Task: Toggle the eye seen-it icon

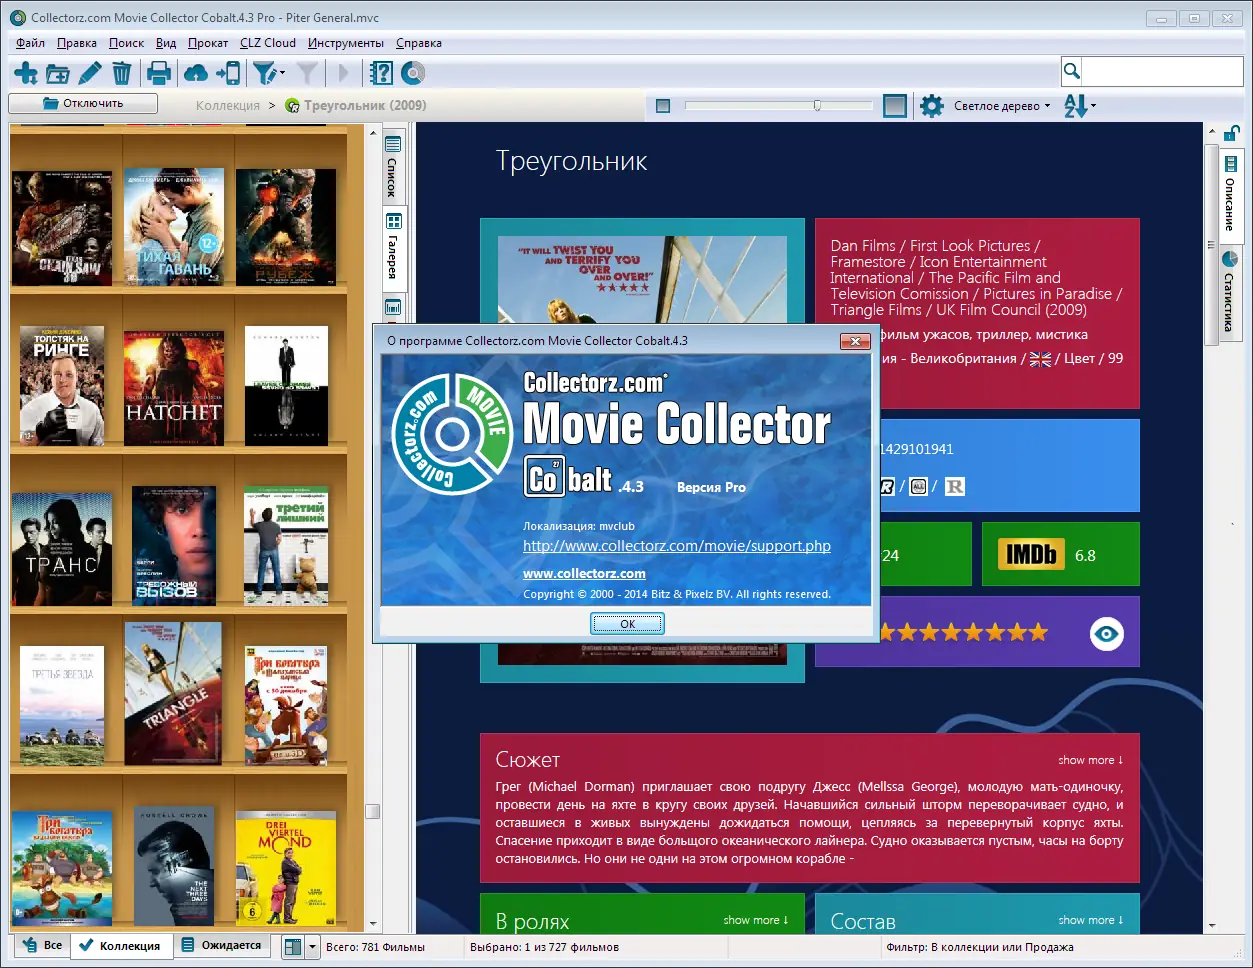Action: 1106,634
